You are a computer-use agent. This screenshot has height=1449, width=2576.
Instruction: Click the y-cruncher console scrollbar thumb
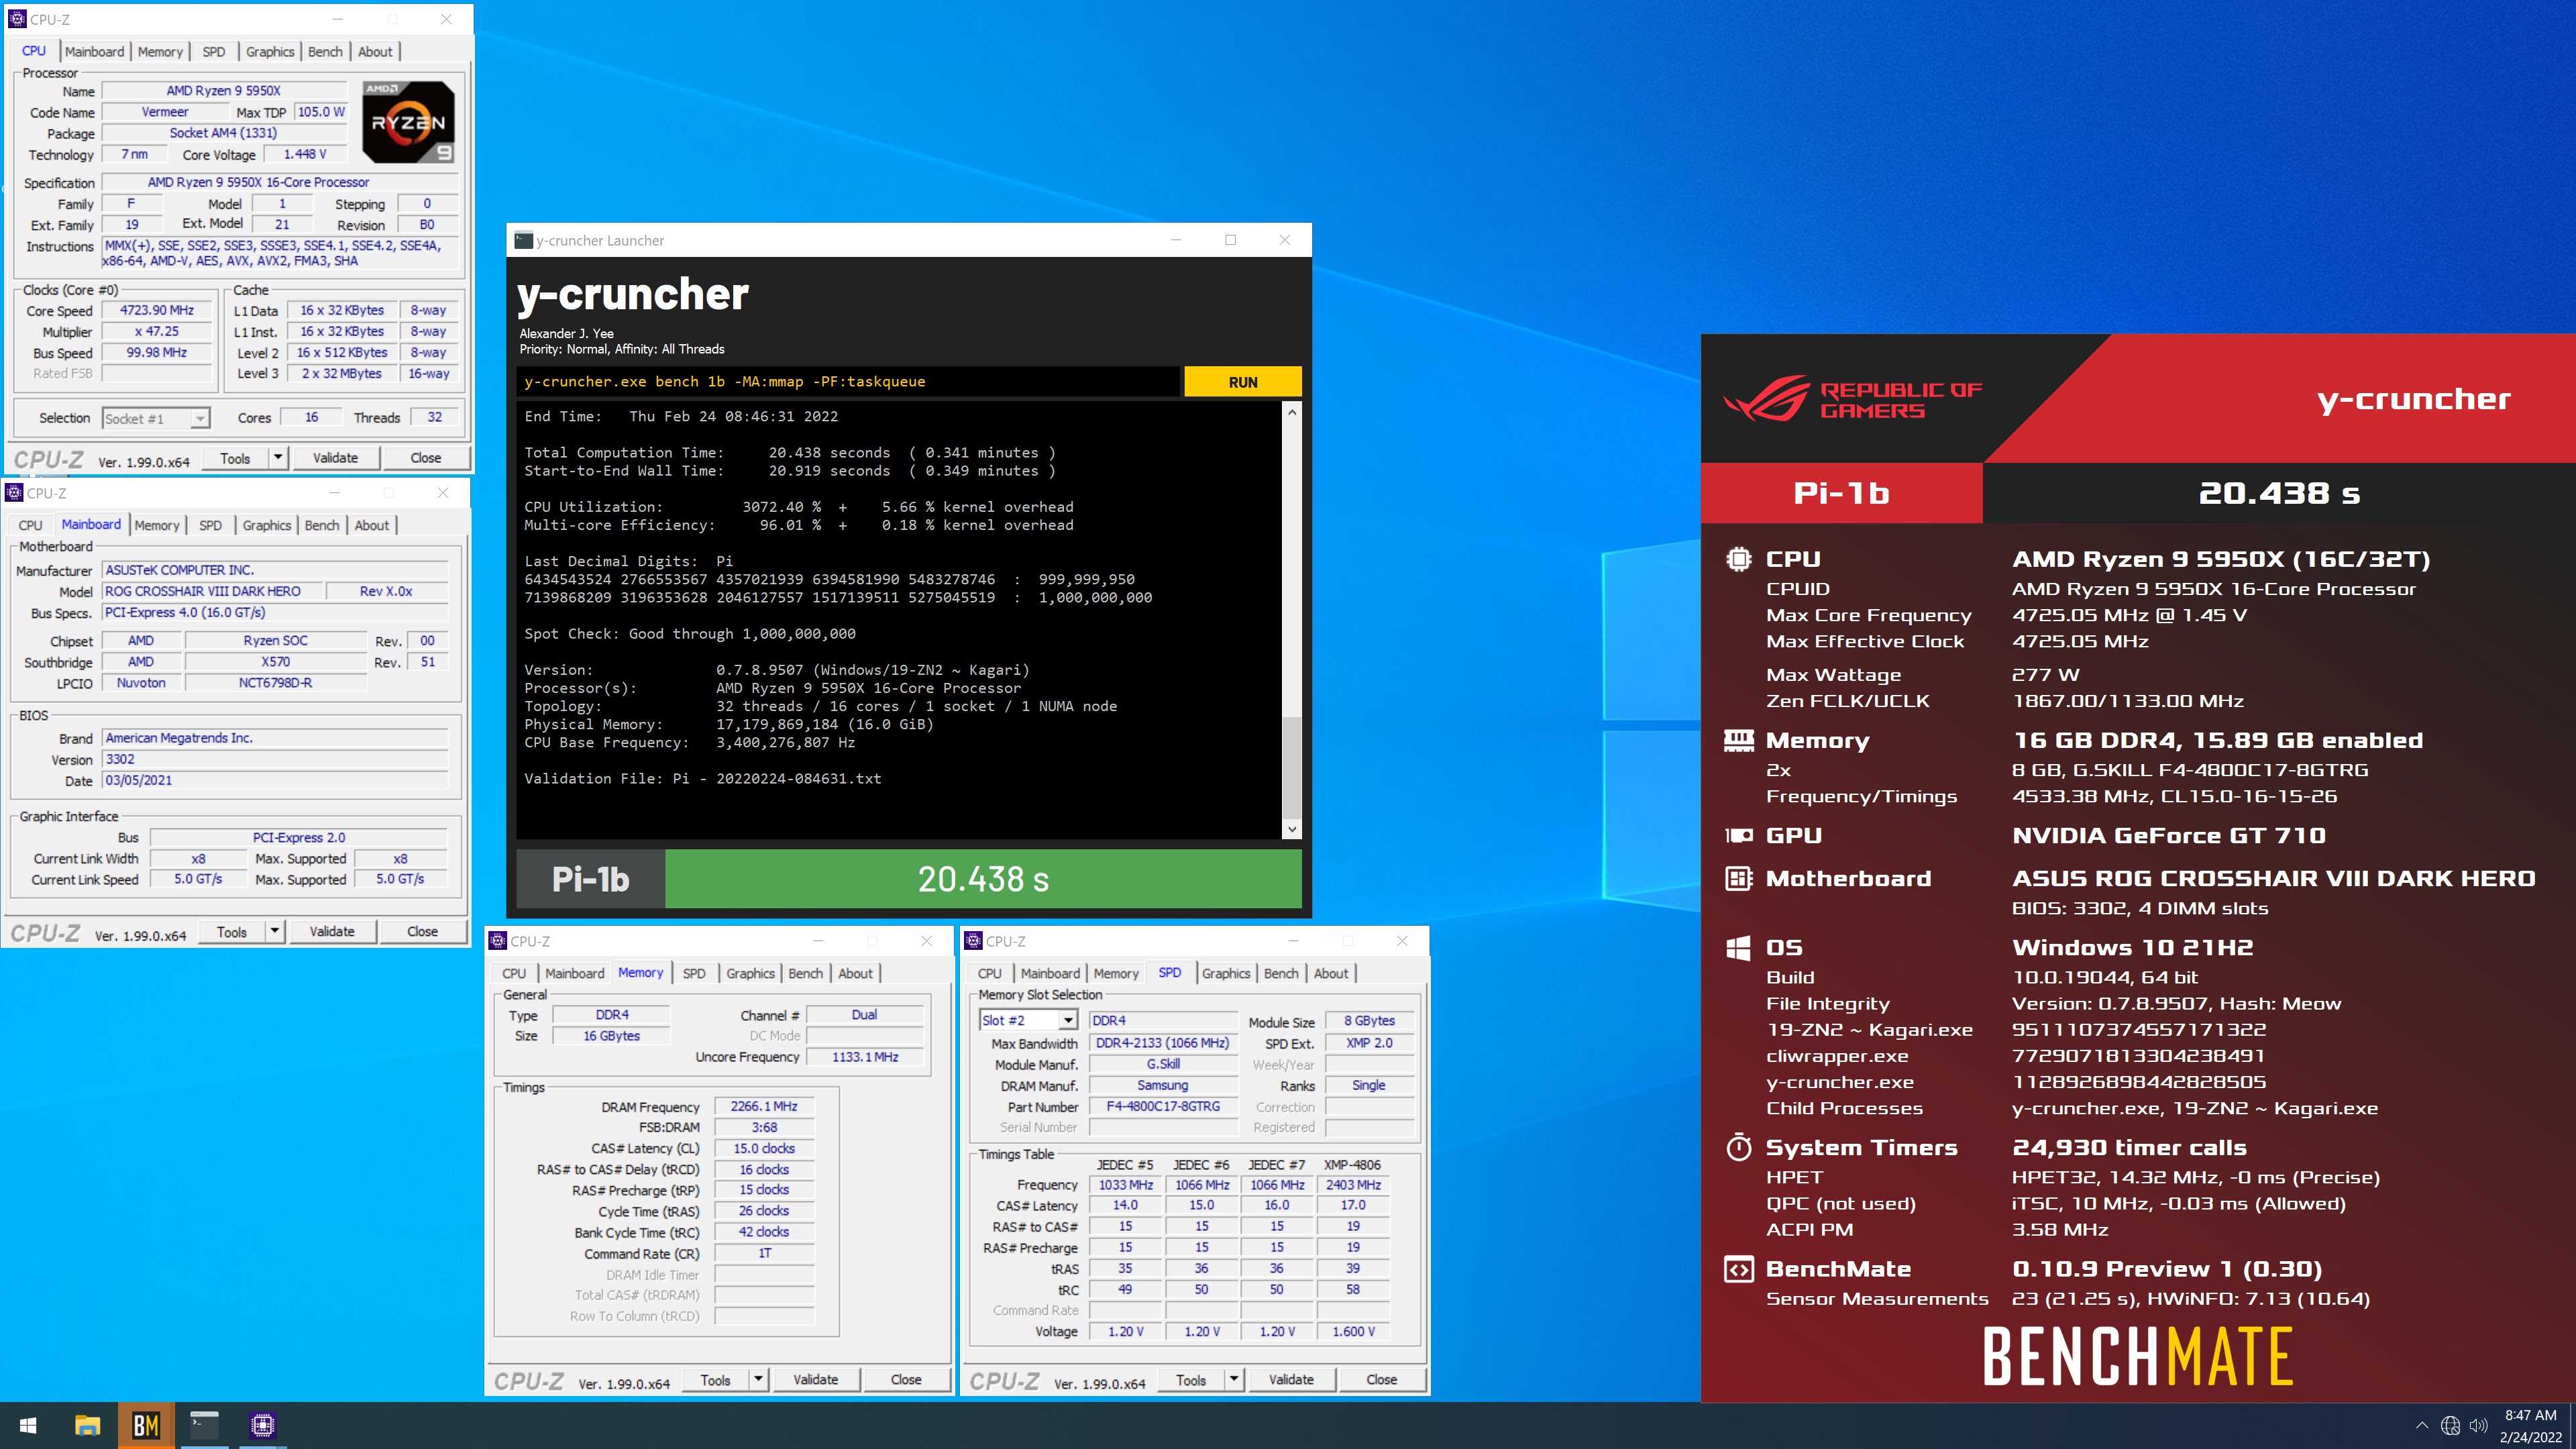tap(1292, 767)
